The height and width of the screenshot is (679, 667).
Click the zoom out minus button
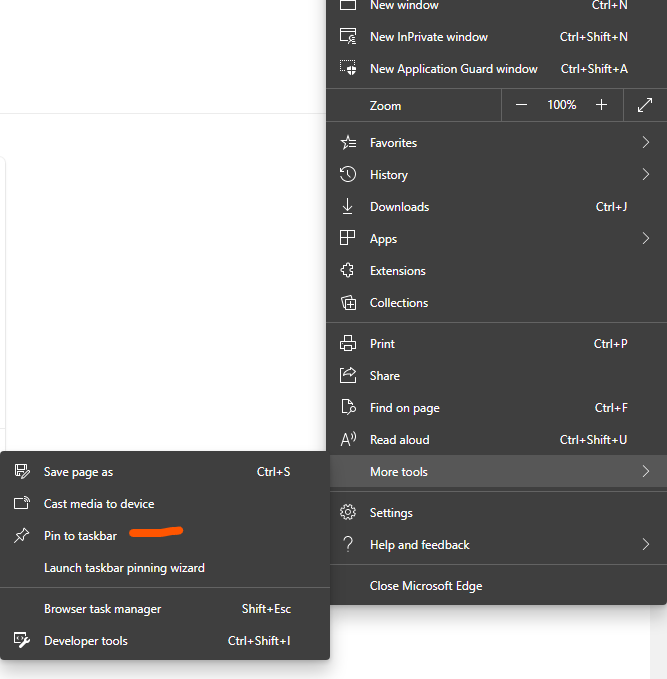pos(521,105)
